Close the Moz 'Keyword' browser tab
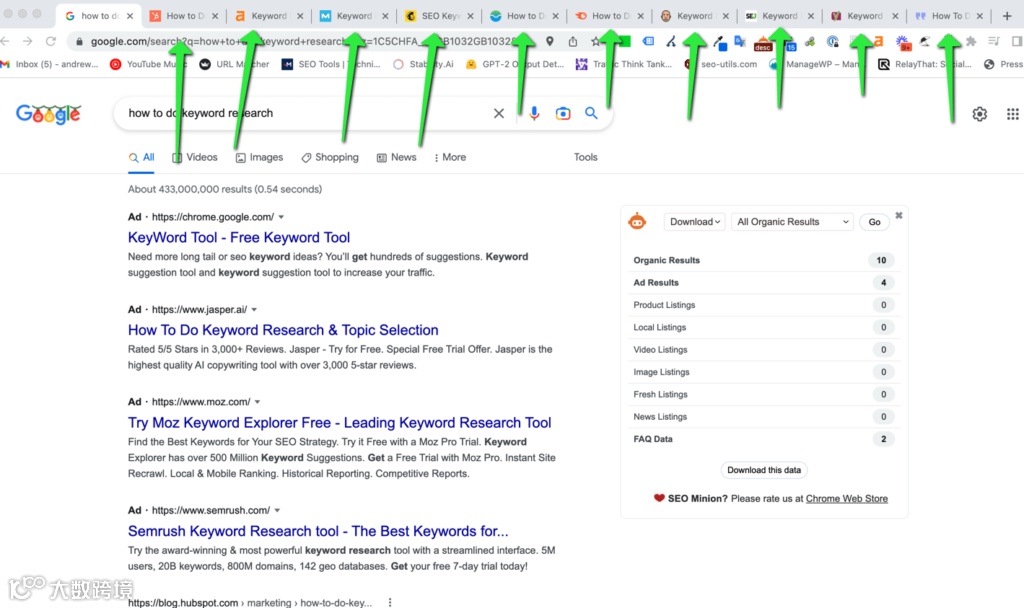 [385, 16]
